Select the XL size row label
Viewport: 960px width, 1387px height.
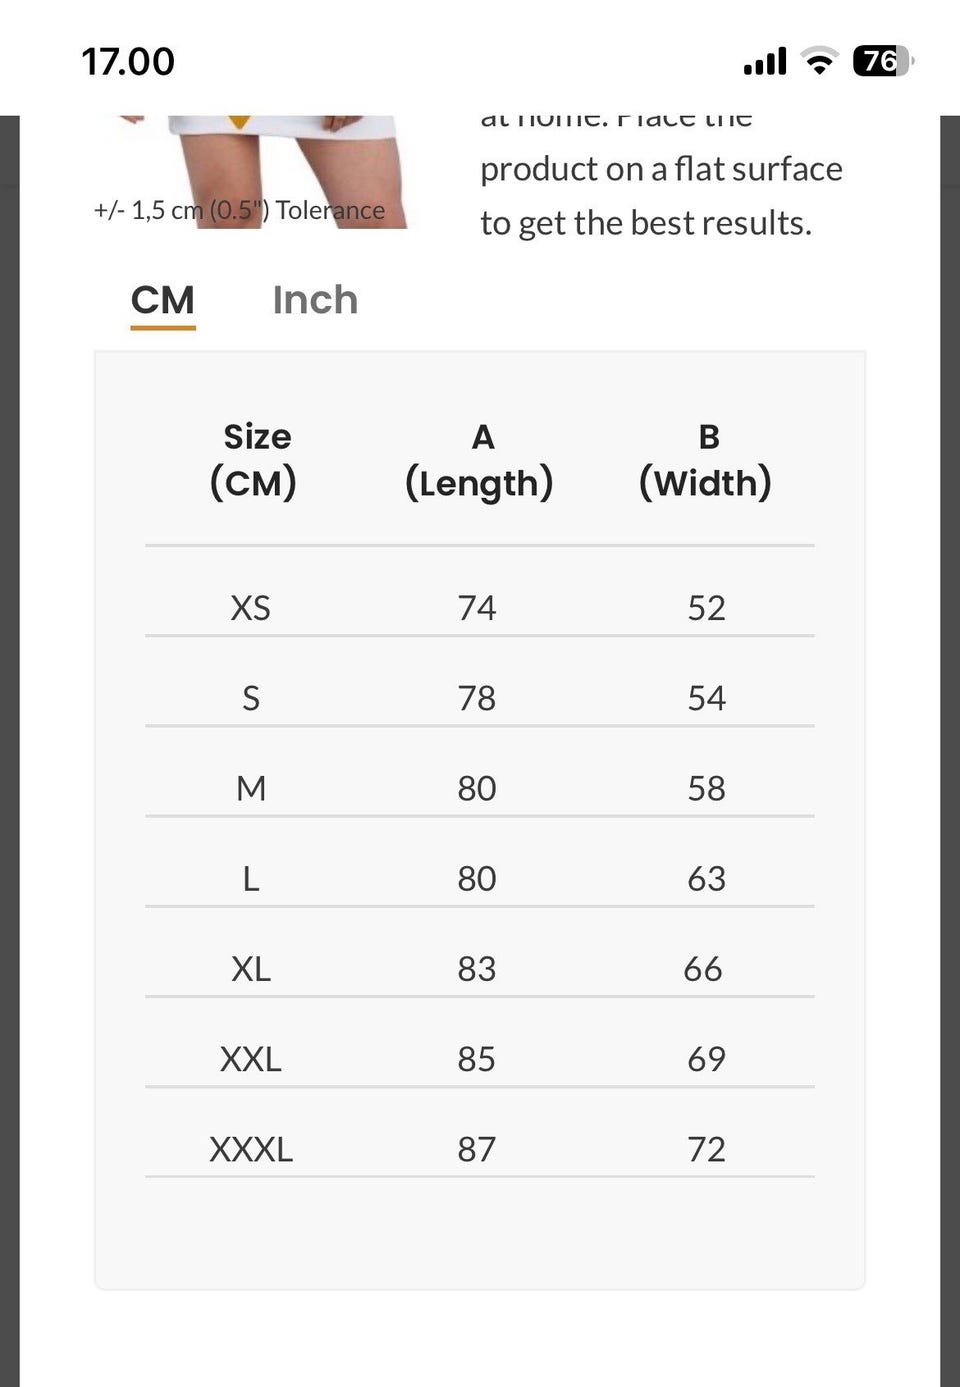pos(250,968)
